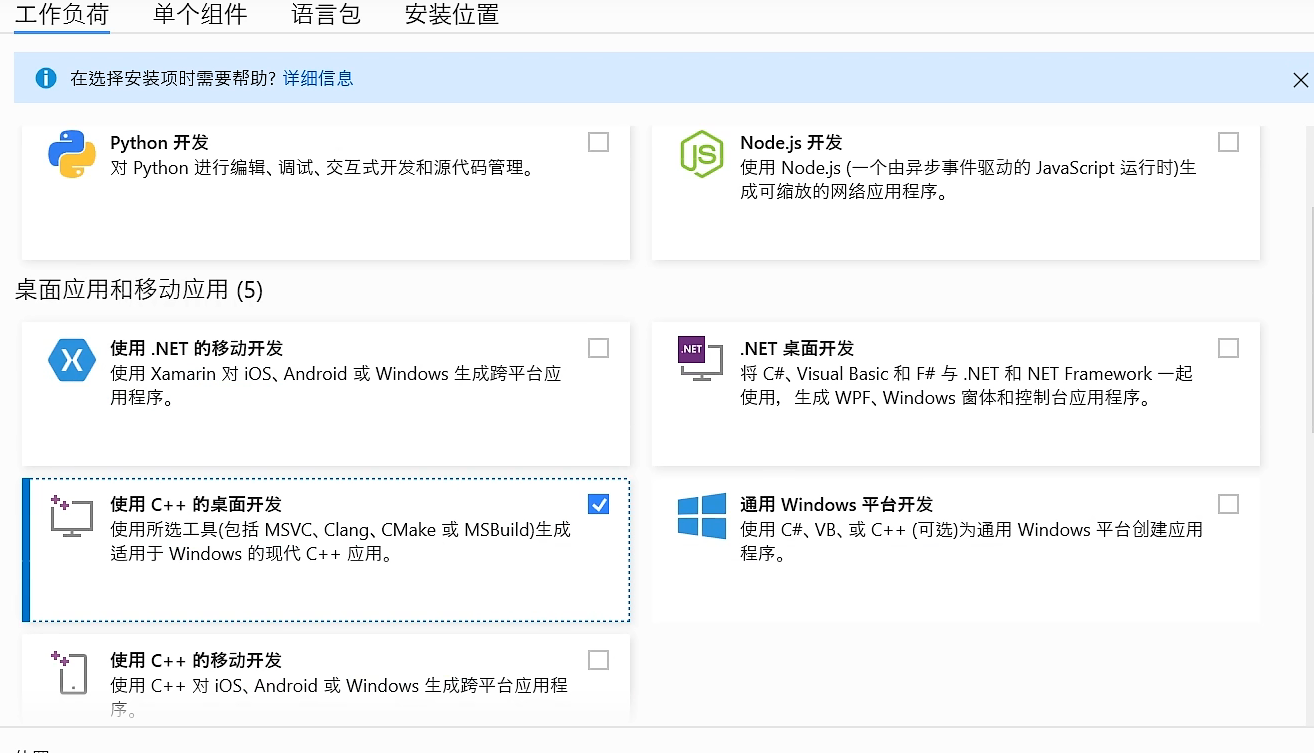This screenshot has width=1314, height=753.
Task: Click the 使用 C++ 的移动开发 title
Action: click(x=196, y=660)
